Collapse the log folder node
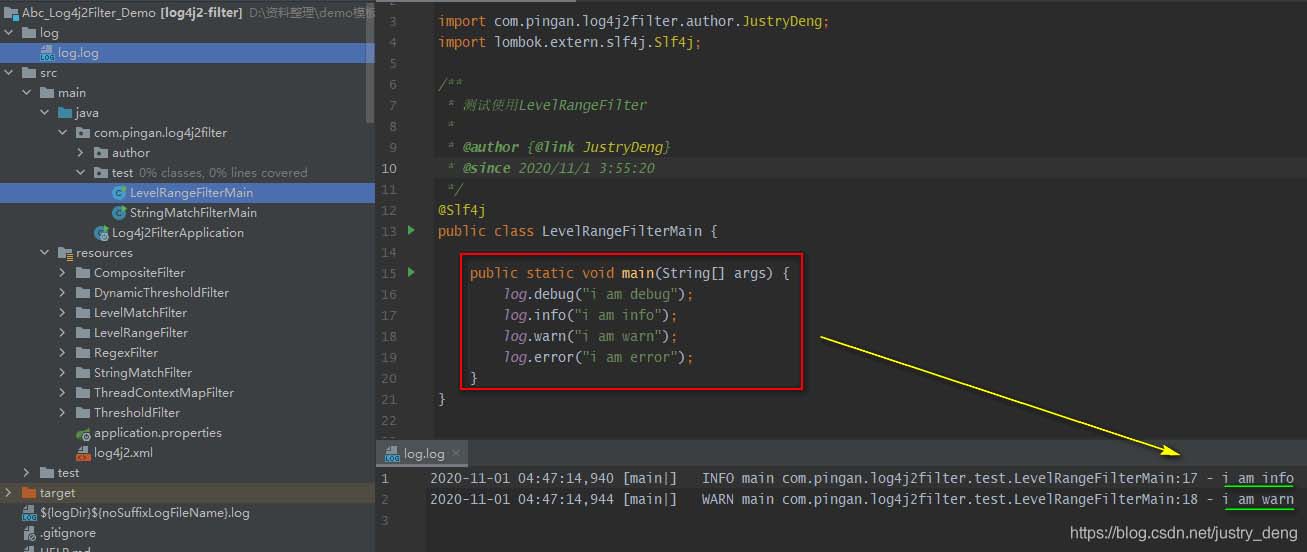The height and width of the screenshot is (552, 1307). tap(10, 33)
